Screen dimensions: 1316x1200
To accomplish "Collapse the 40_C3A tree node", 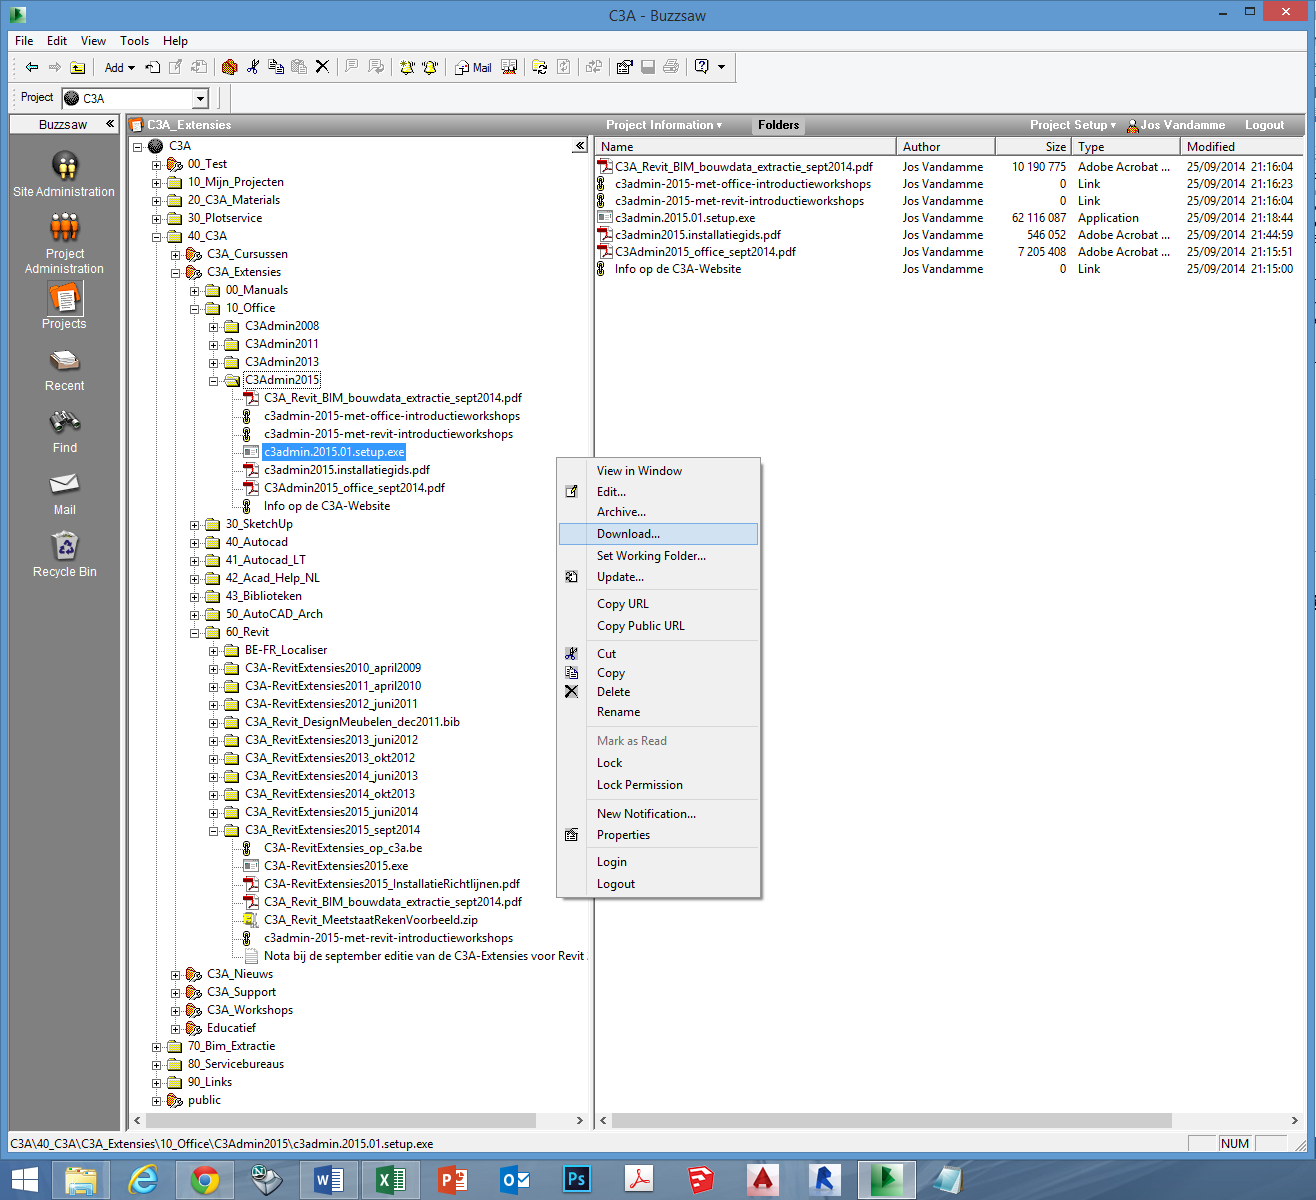I will click(x=157, y=237).
